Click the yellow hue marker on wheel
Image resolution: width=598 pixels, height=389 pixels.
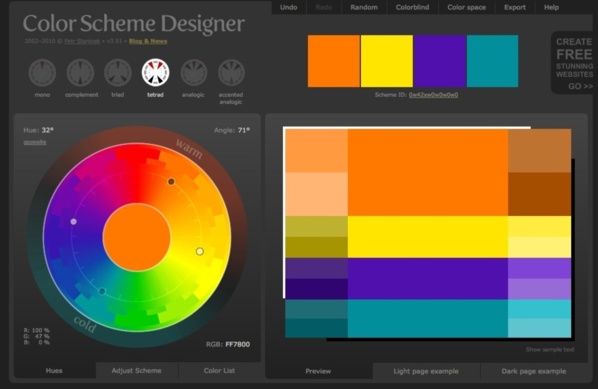tap(200, 251)
